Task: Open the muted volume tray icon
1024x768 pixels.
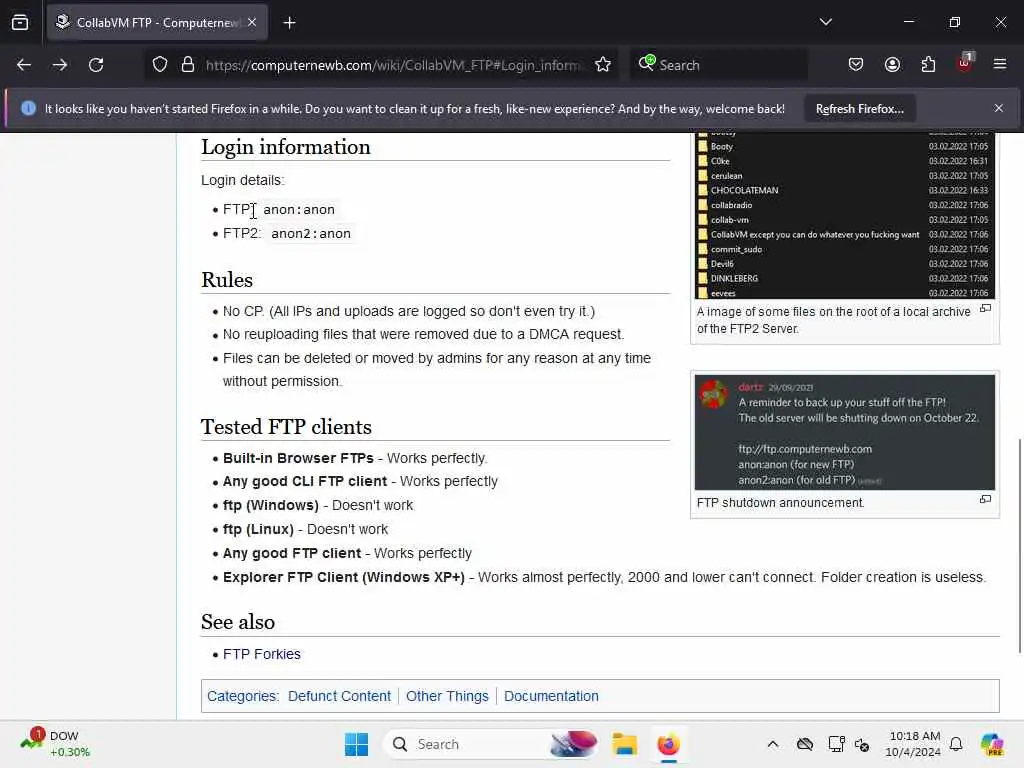Action: [x=862, y=744]
